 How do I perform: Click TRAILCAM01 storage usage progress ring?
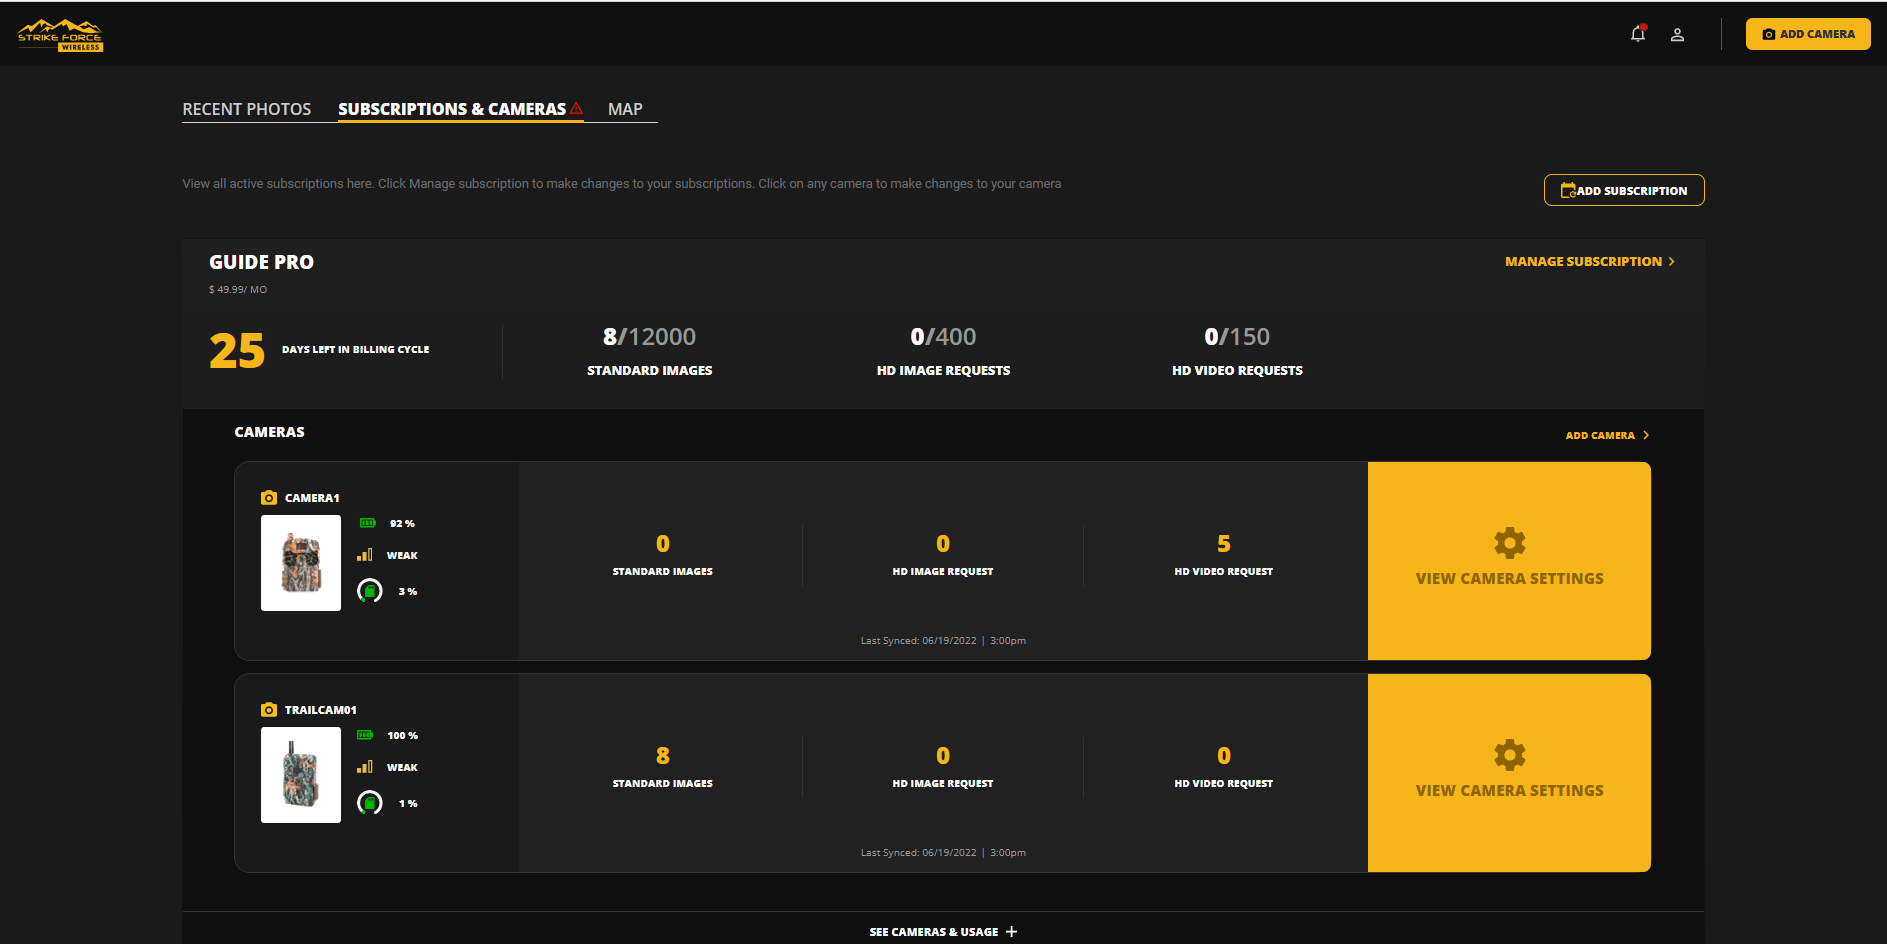click(x=370, y=803)
